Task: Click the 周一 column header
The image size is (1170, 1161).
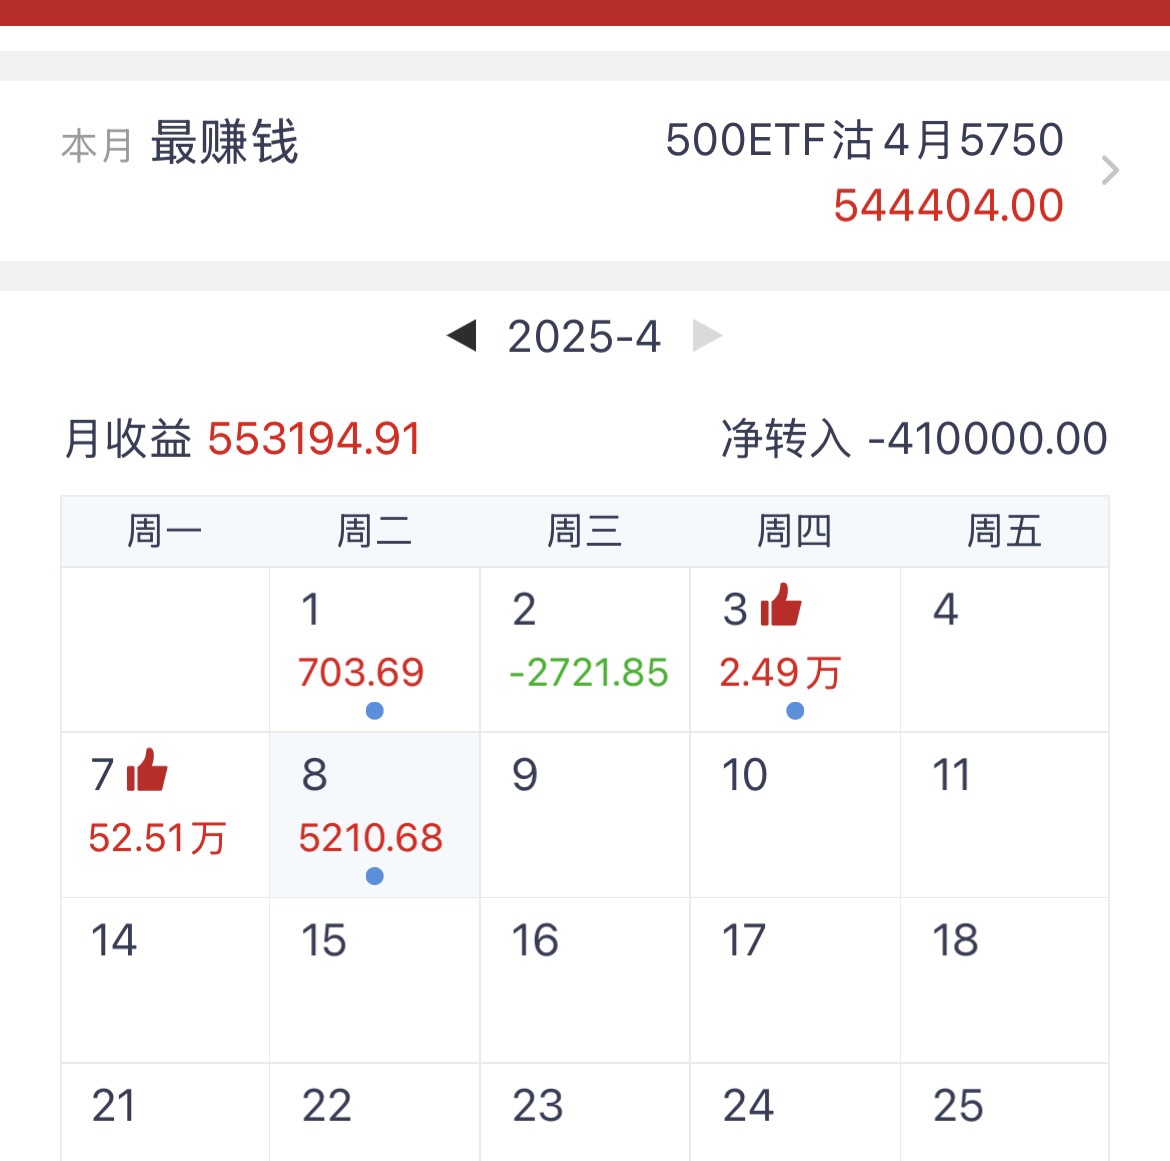Action: (165, 531)
